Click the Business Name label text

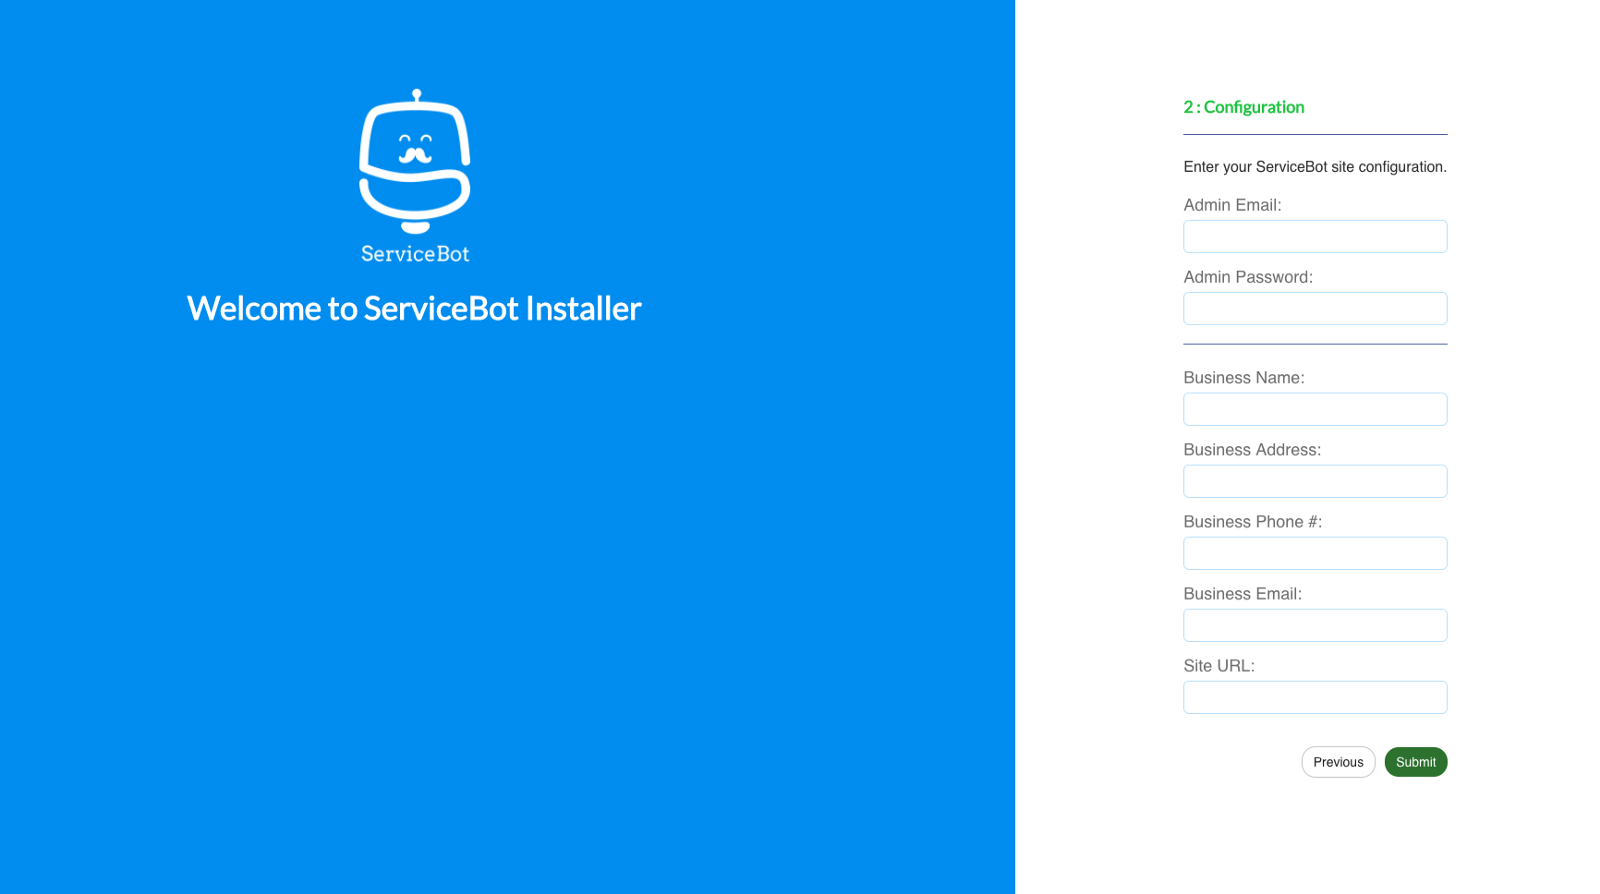point(1244,378)
